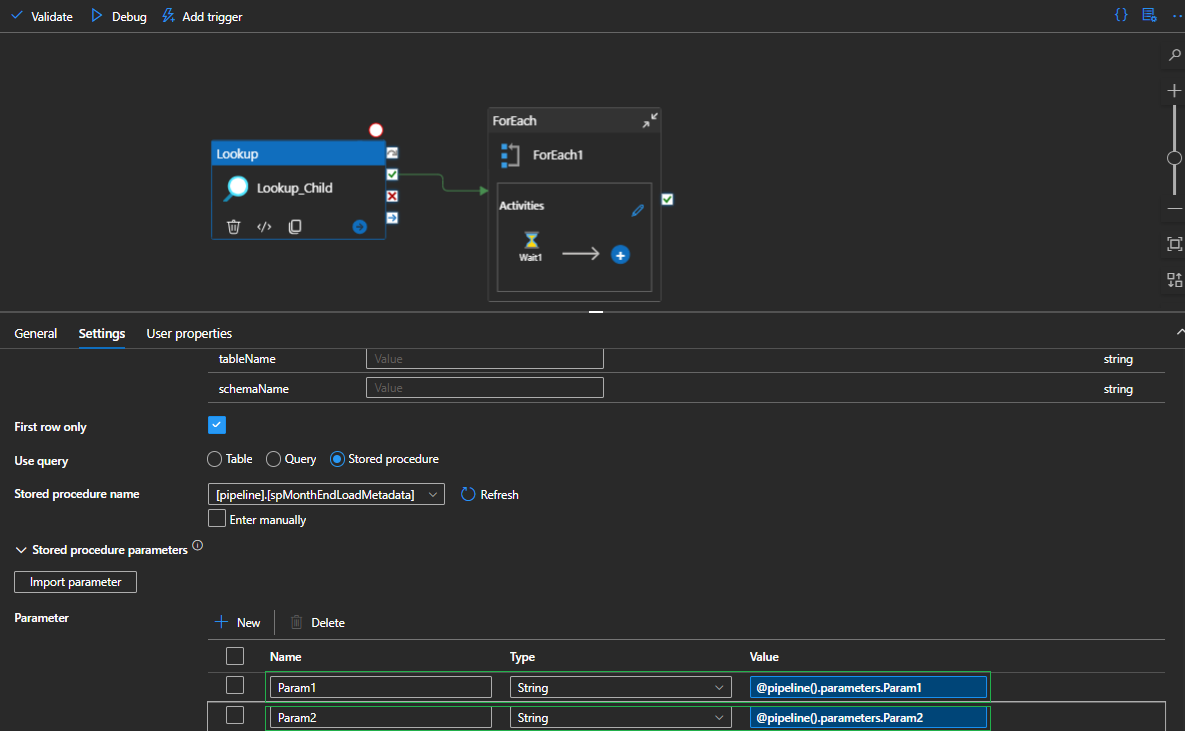
Task: Collapse the properties panel chevron
Action: [1180, 333]
